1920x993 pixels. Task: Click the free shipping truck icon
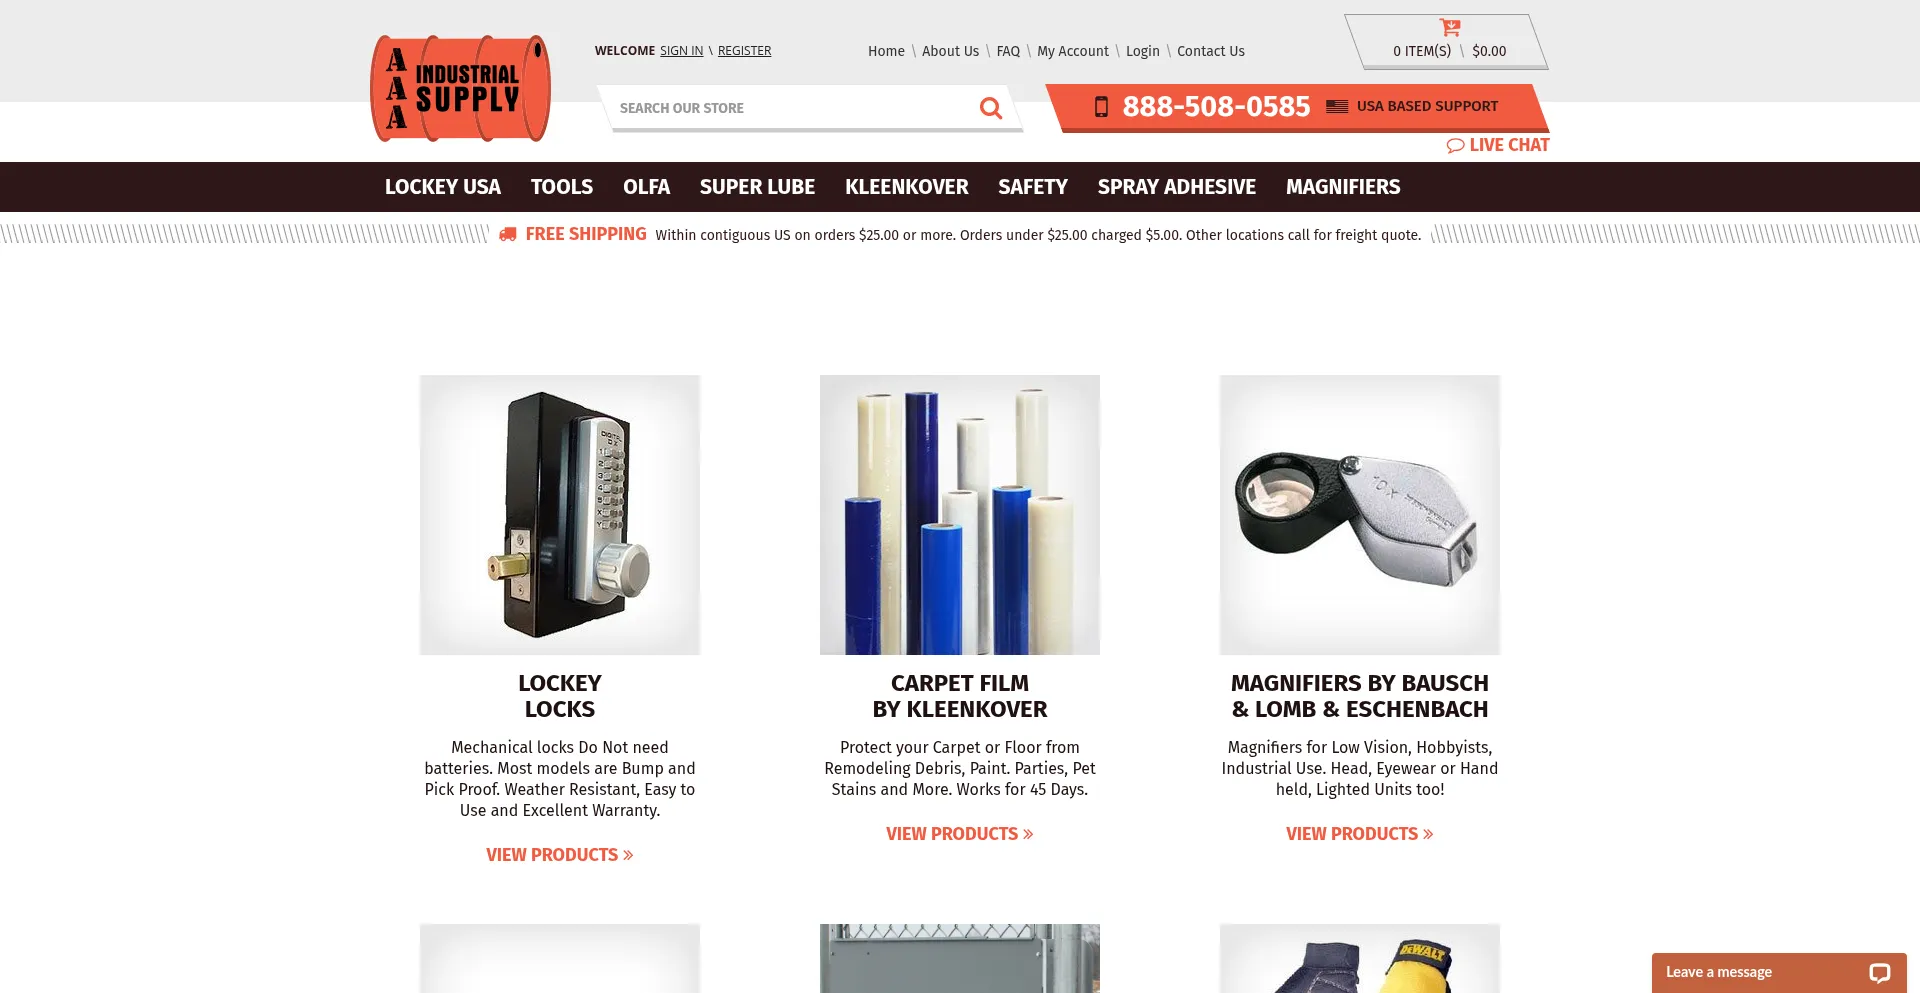click(508, 234)
